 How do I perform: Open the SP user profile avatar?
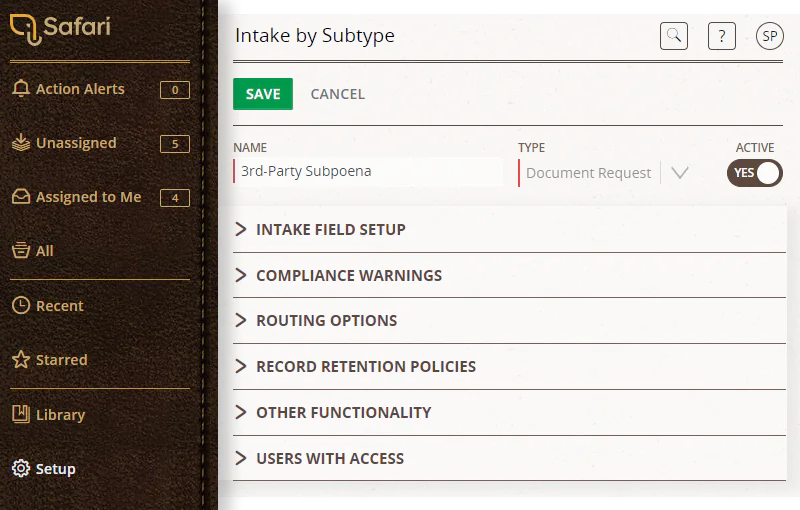point(769,36)
